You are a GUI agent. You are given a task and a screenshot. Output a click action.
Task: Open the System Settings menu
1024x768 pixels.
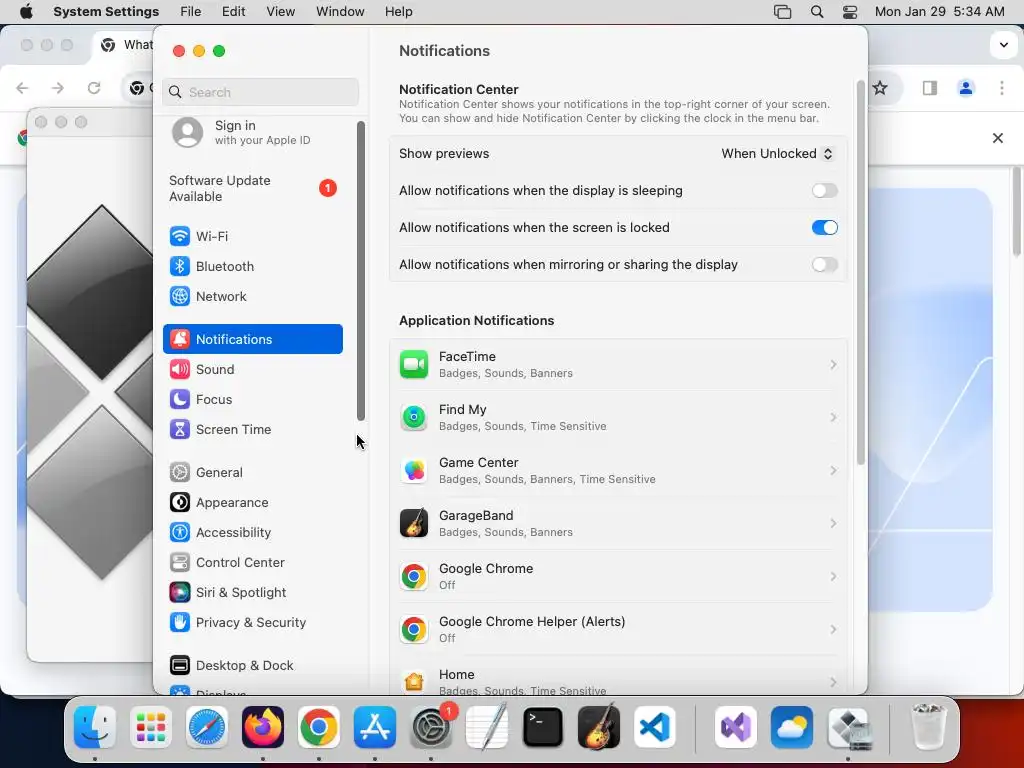pos(106,12)
